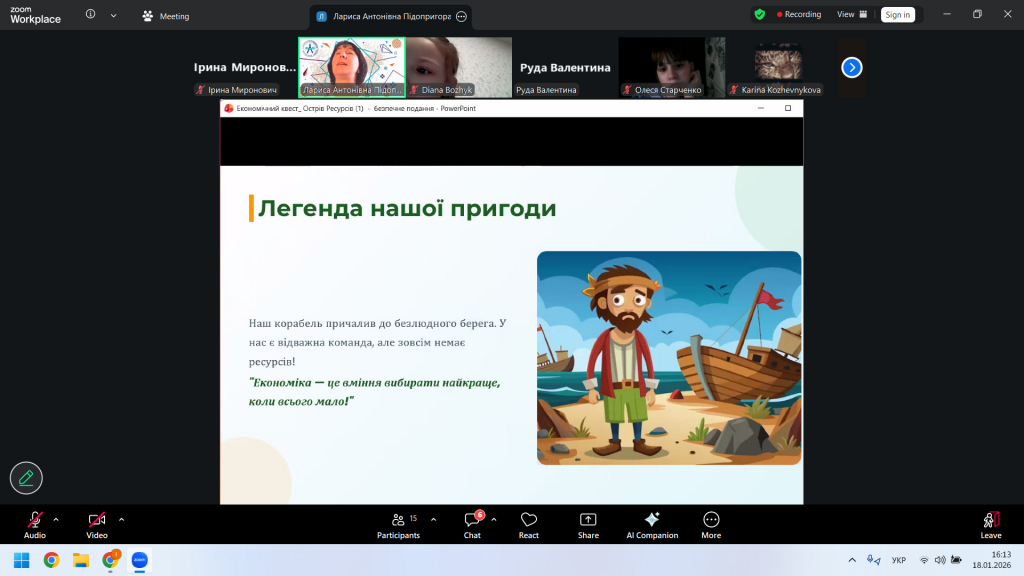Open Google Chrome from the taskbar
This screenshot has height=576, width=1024.
click(x=51, y=560)
